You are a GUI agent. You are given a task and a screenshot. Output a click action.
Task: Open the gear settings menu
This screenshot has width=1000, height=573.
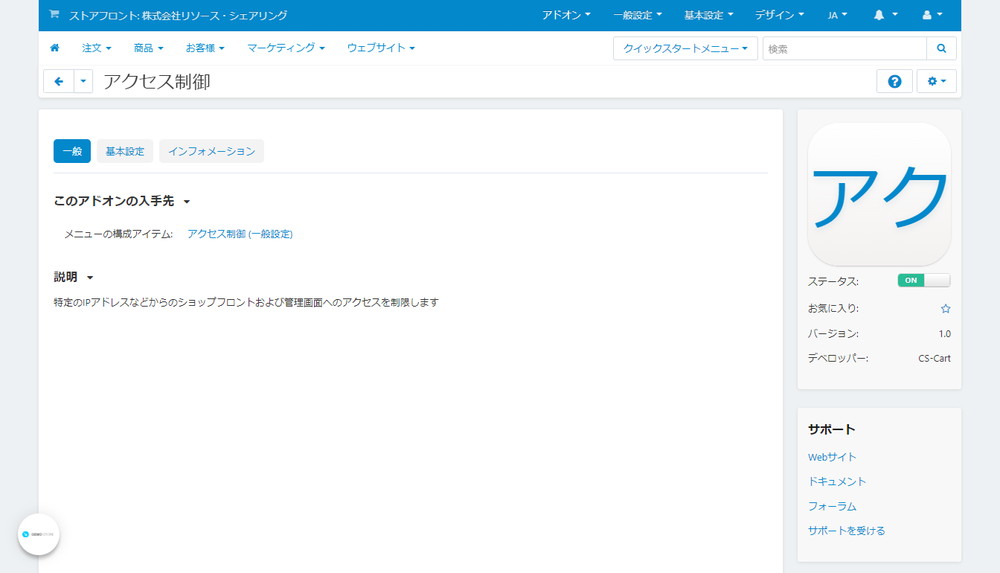[936, 82]
